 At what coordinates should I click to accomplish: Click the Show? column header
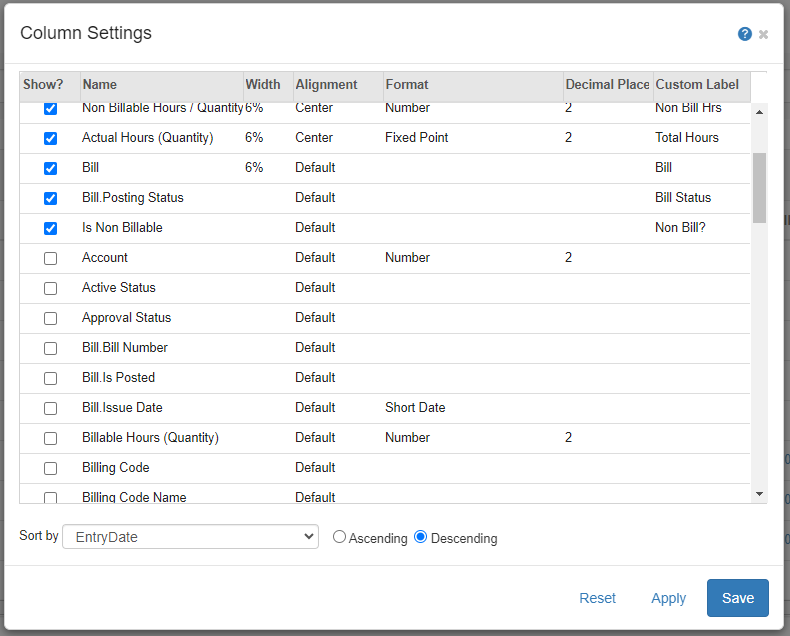click(x=50, y=85)
